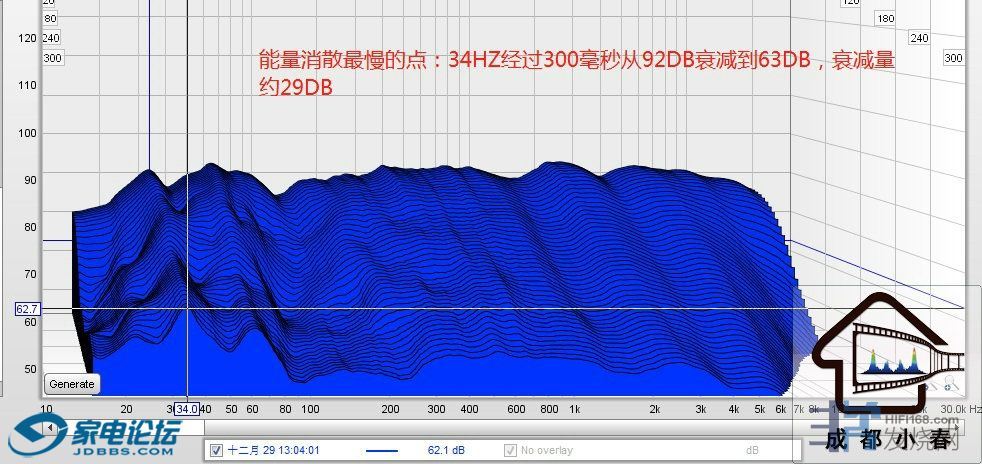Click the 62.7 level cursor readout
The image size is (982, 464).
(27, 309)
